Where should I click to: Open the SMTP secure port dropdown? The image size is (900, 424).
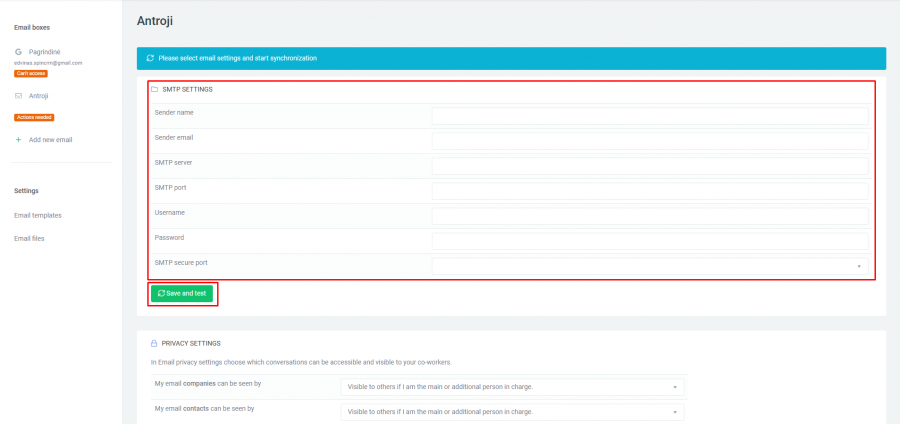[650, 266]
